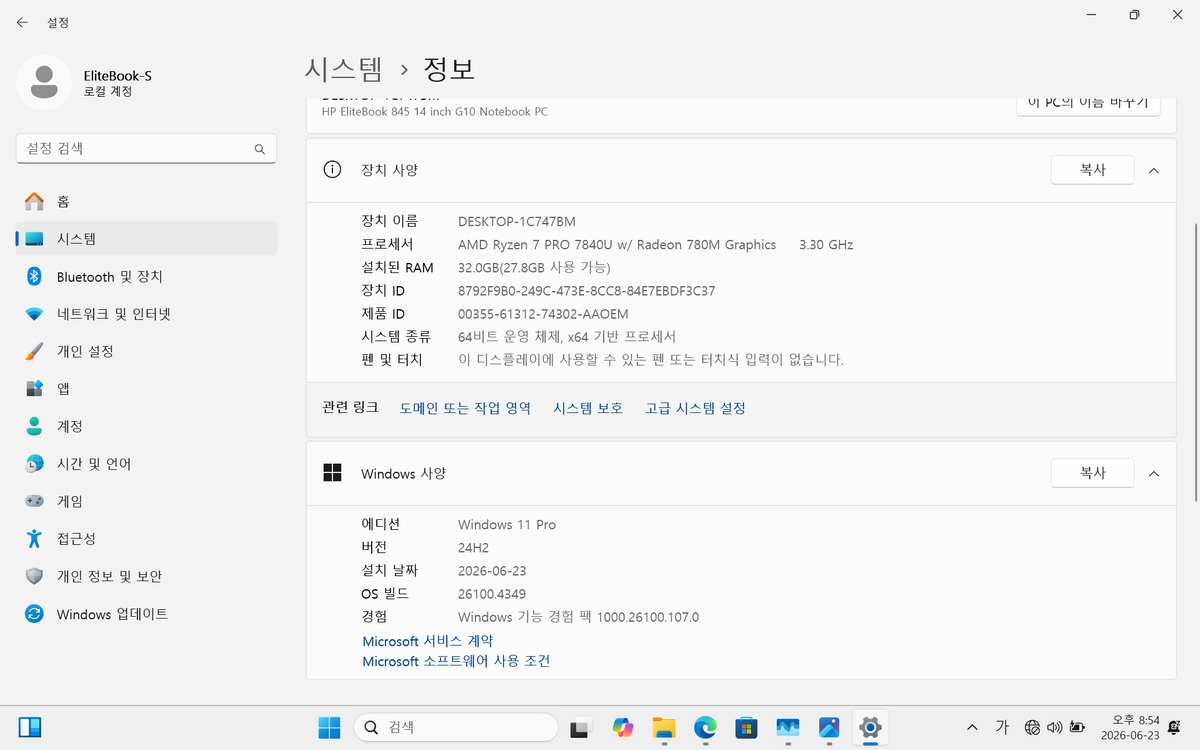
Task: Open 개인 정보 및 보안 settings
Action: 147,577
